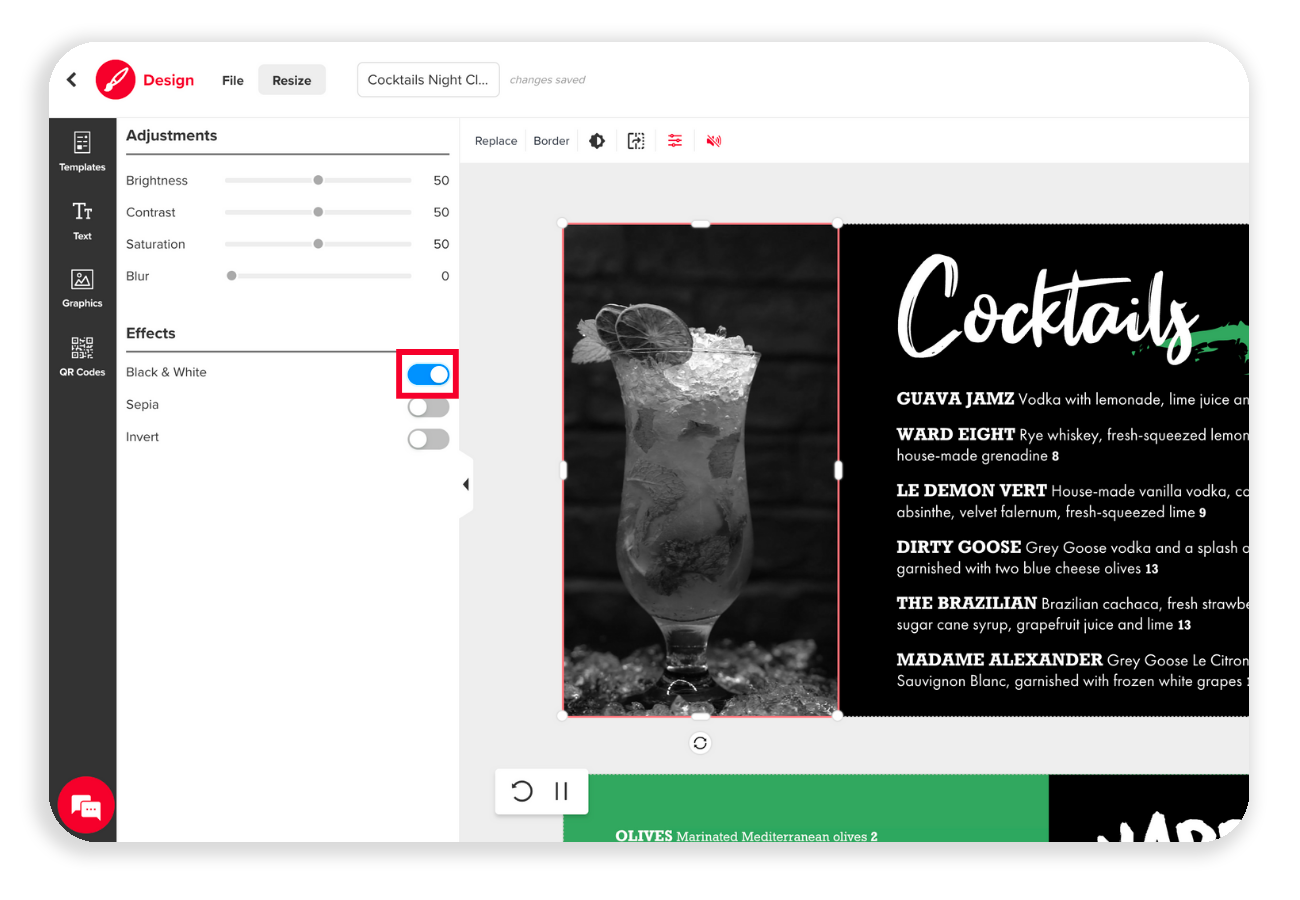Click the LE DEMON VERT menu text
This screenshot has height=900, width=1300.
point(1072,501)
